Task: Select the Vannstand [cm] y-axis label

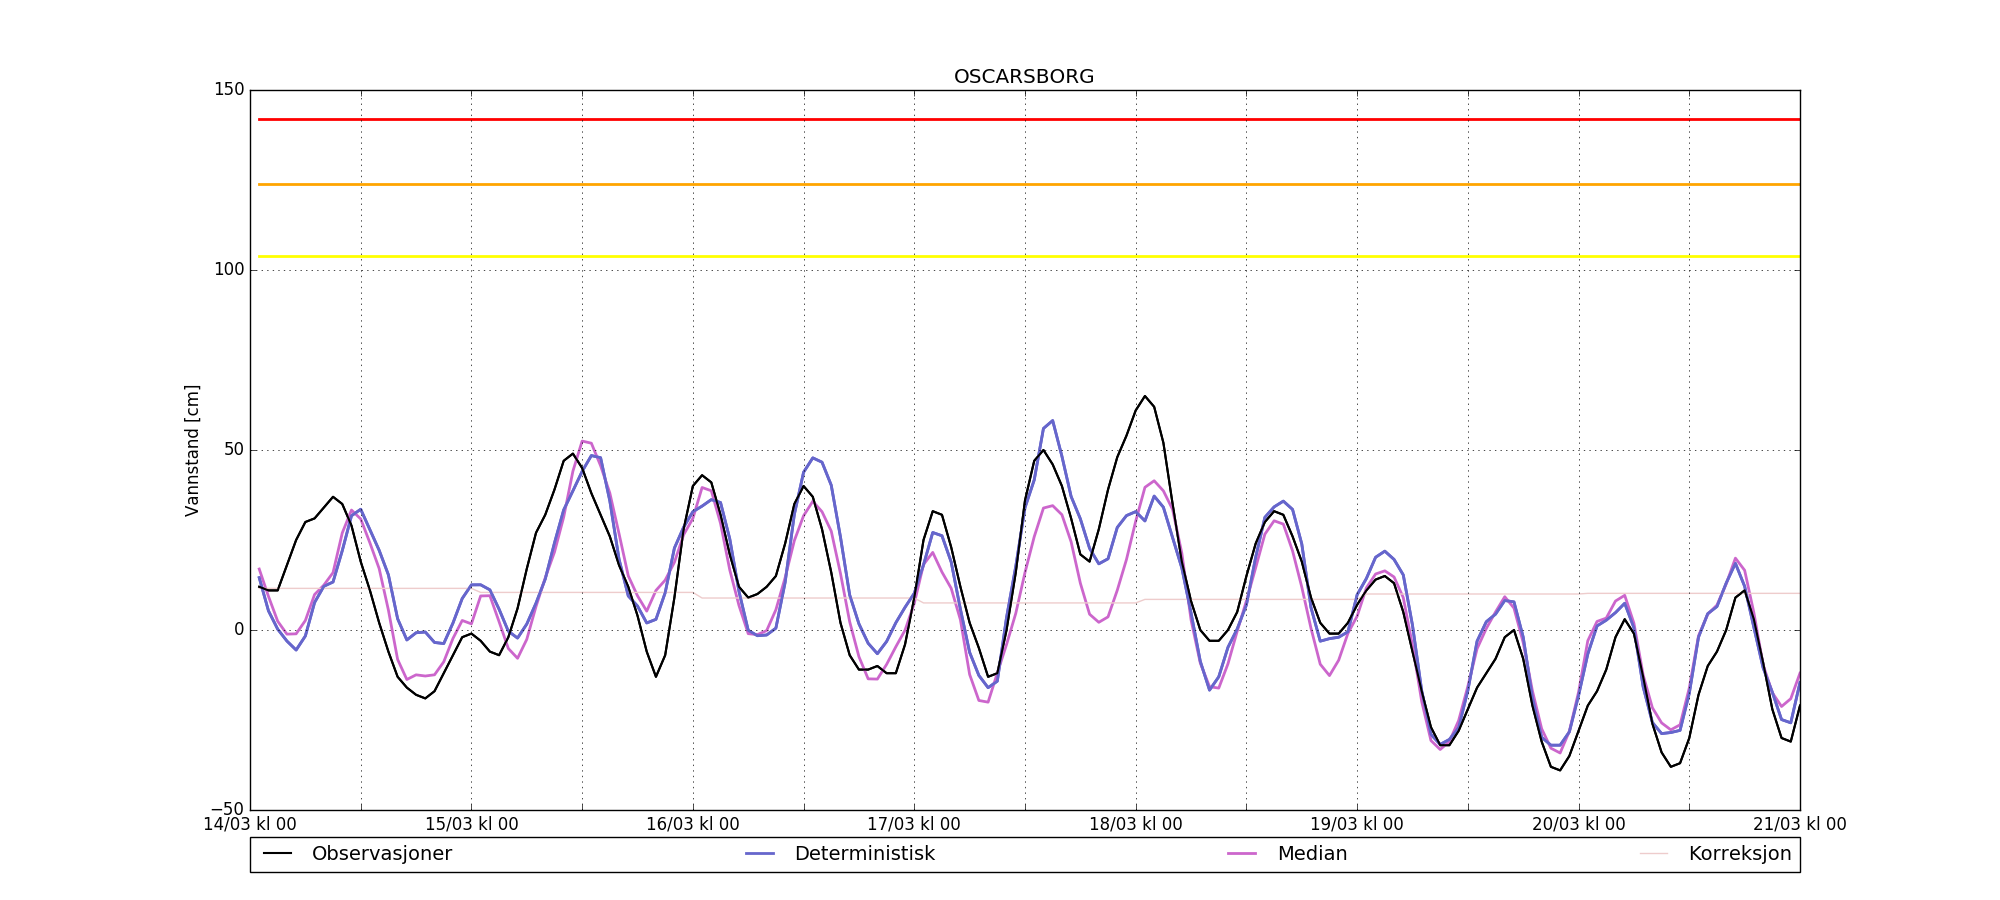Action: tap(192, 450)
